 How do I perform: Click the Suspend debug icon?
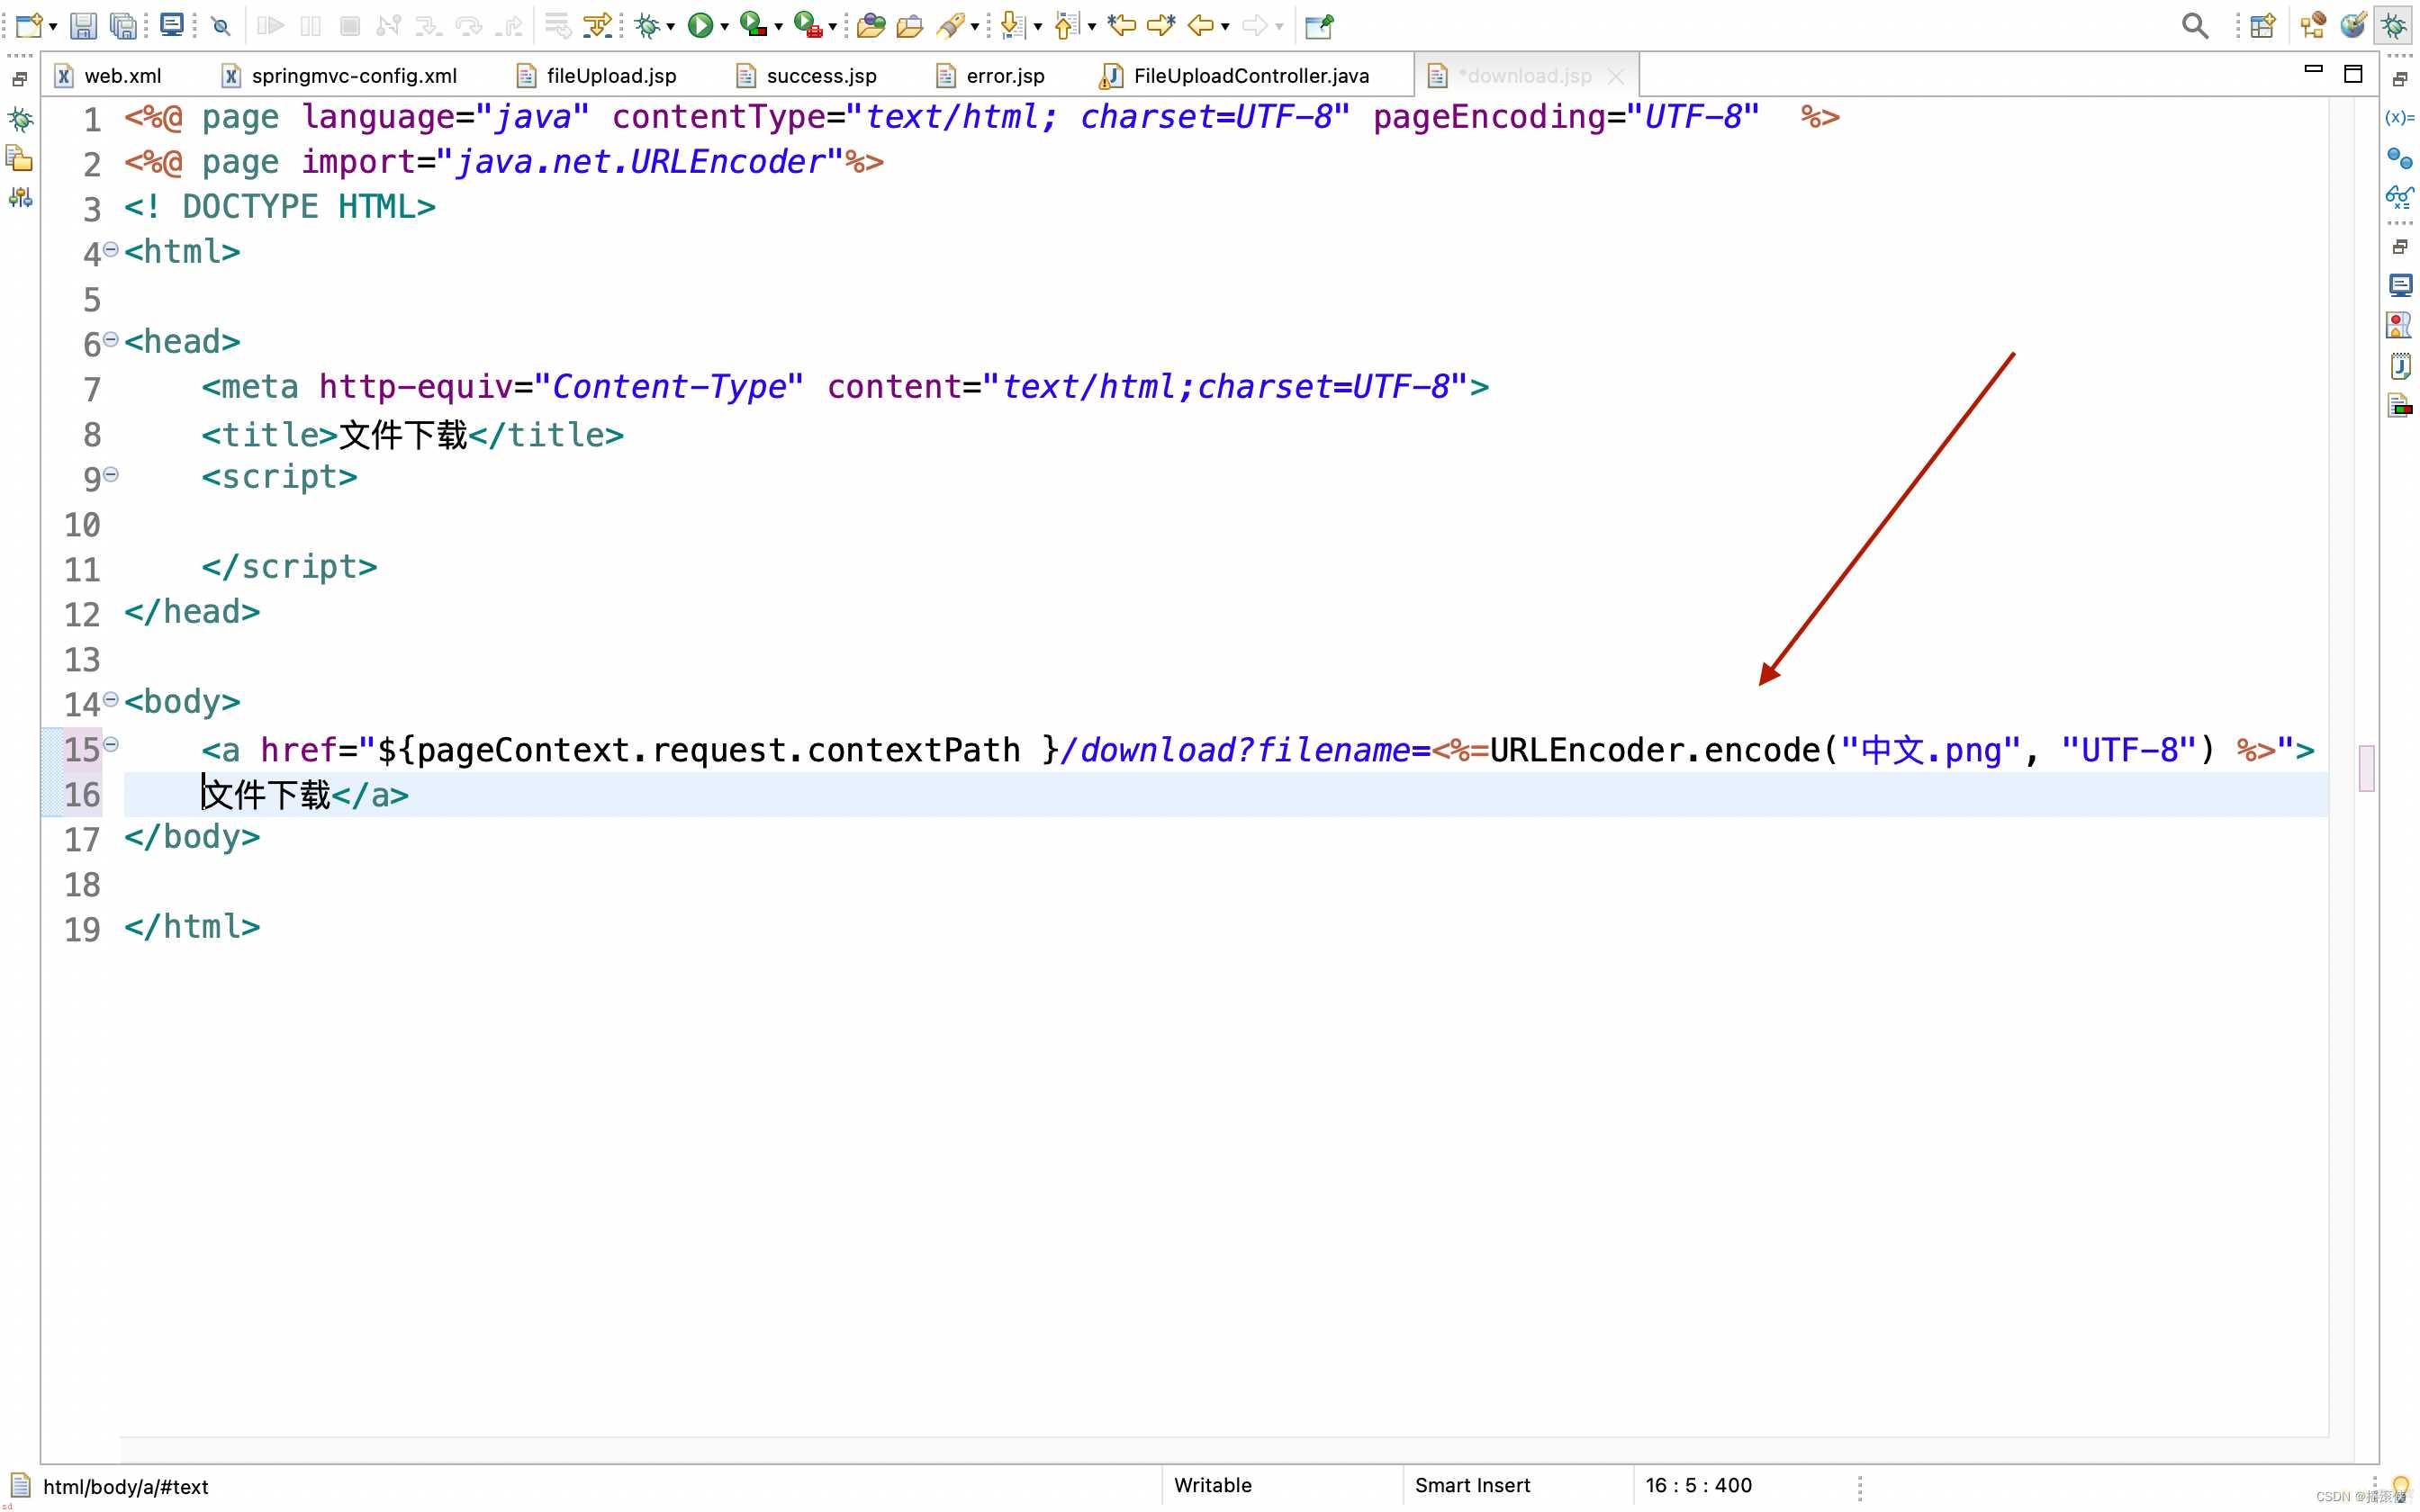click(x=311, y=25)
